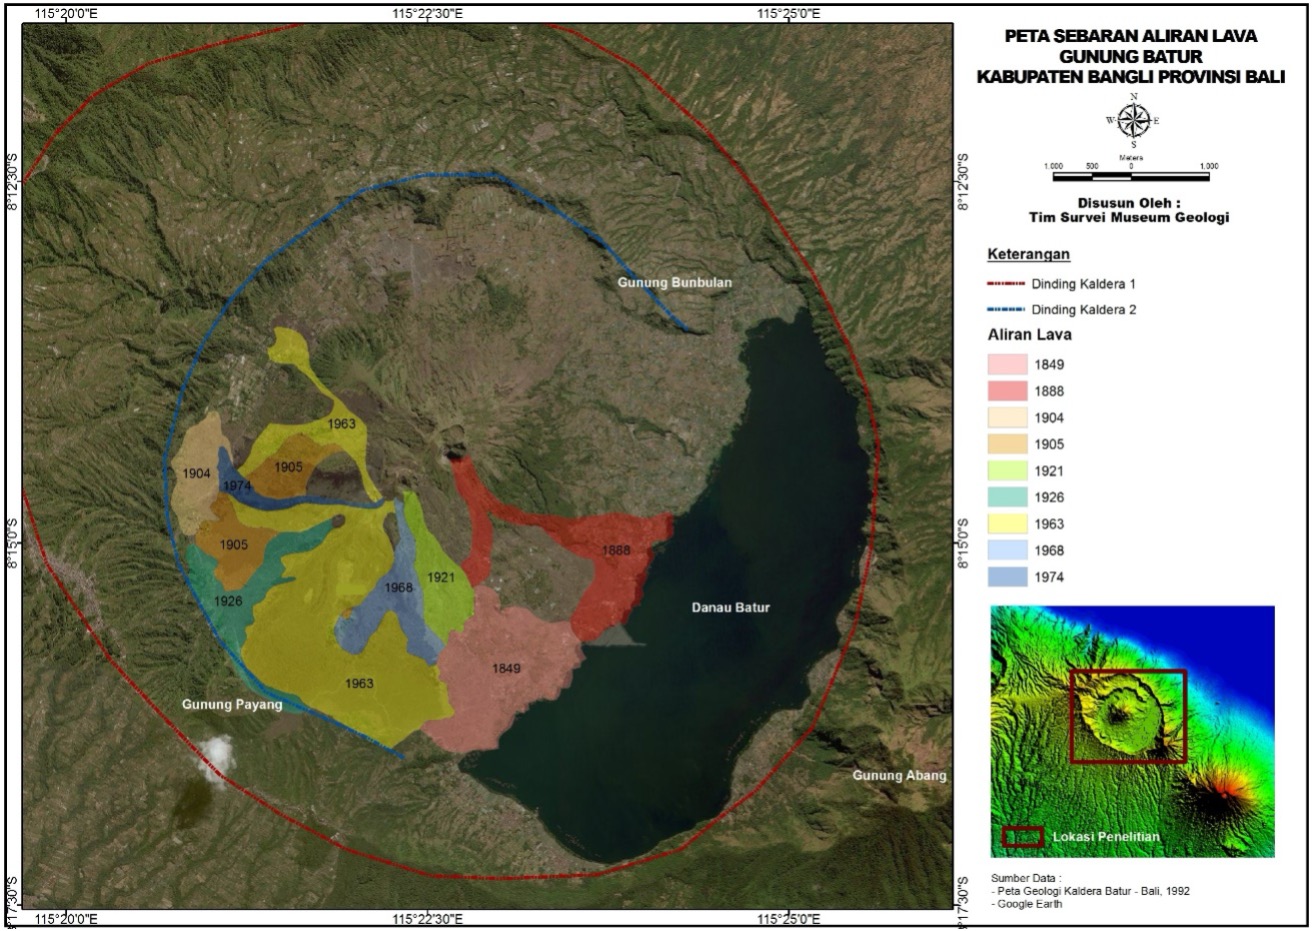Click the Gunung Abang map label

898,776
